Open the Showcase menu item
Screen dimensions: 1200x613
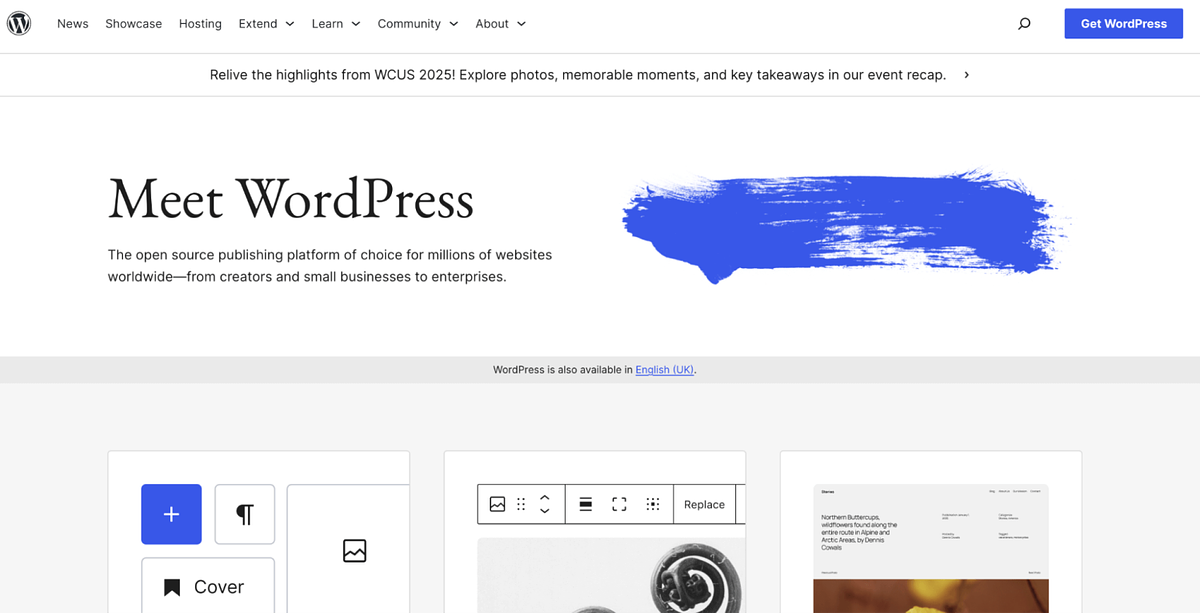(133, 23)
